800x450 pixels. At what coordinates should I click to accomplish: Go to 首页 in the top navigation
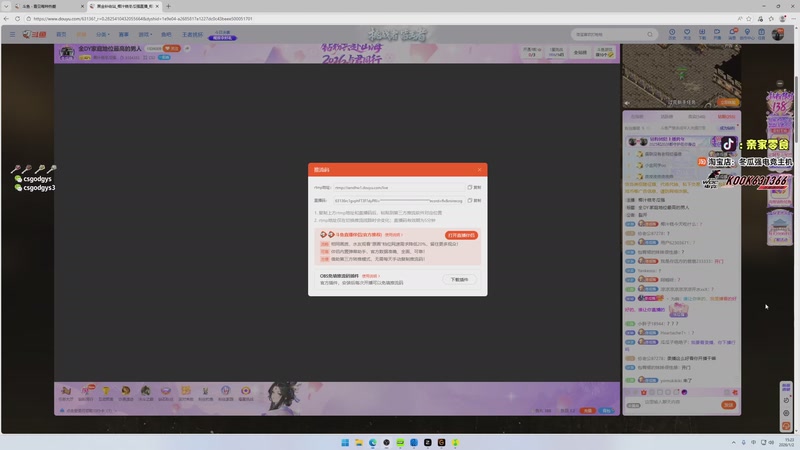point(61,34)
